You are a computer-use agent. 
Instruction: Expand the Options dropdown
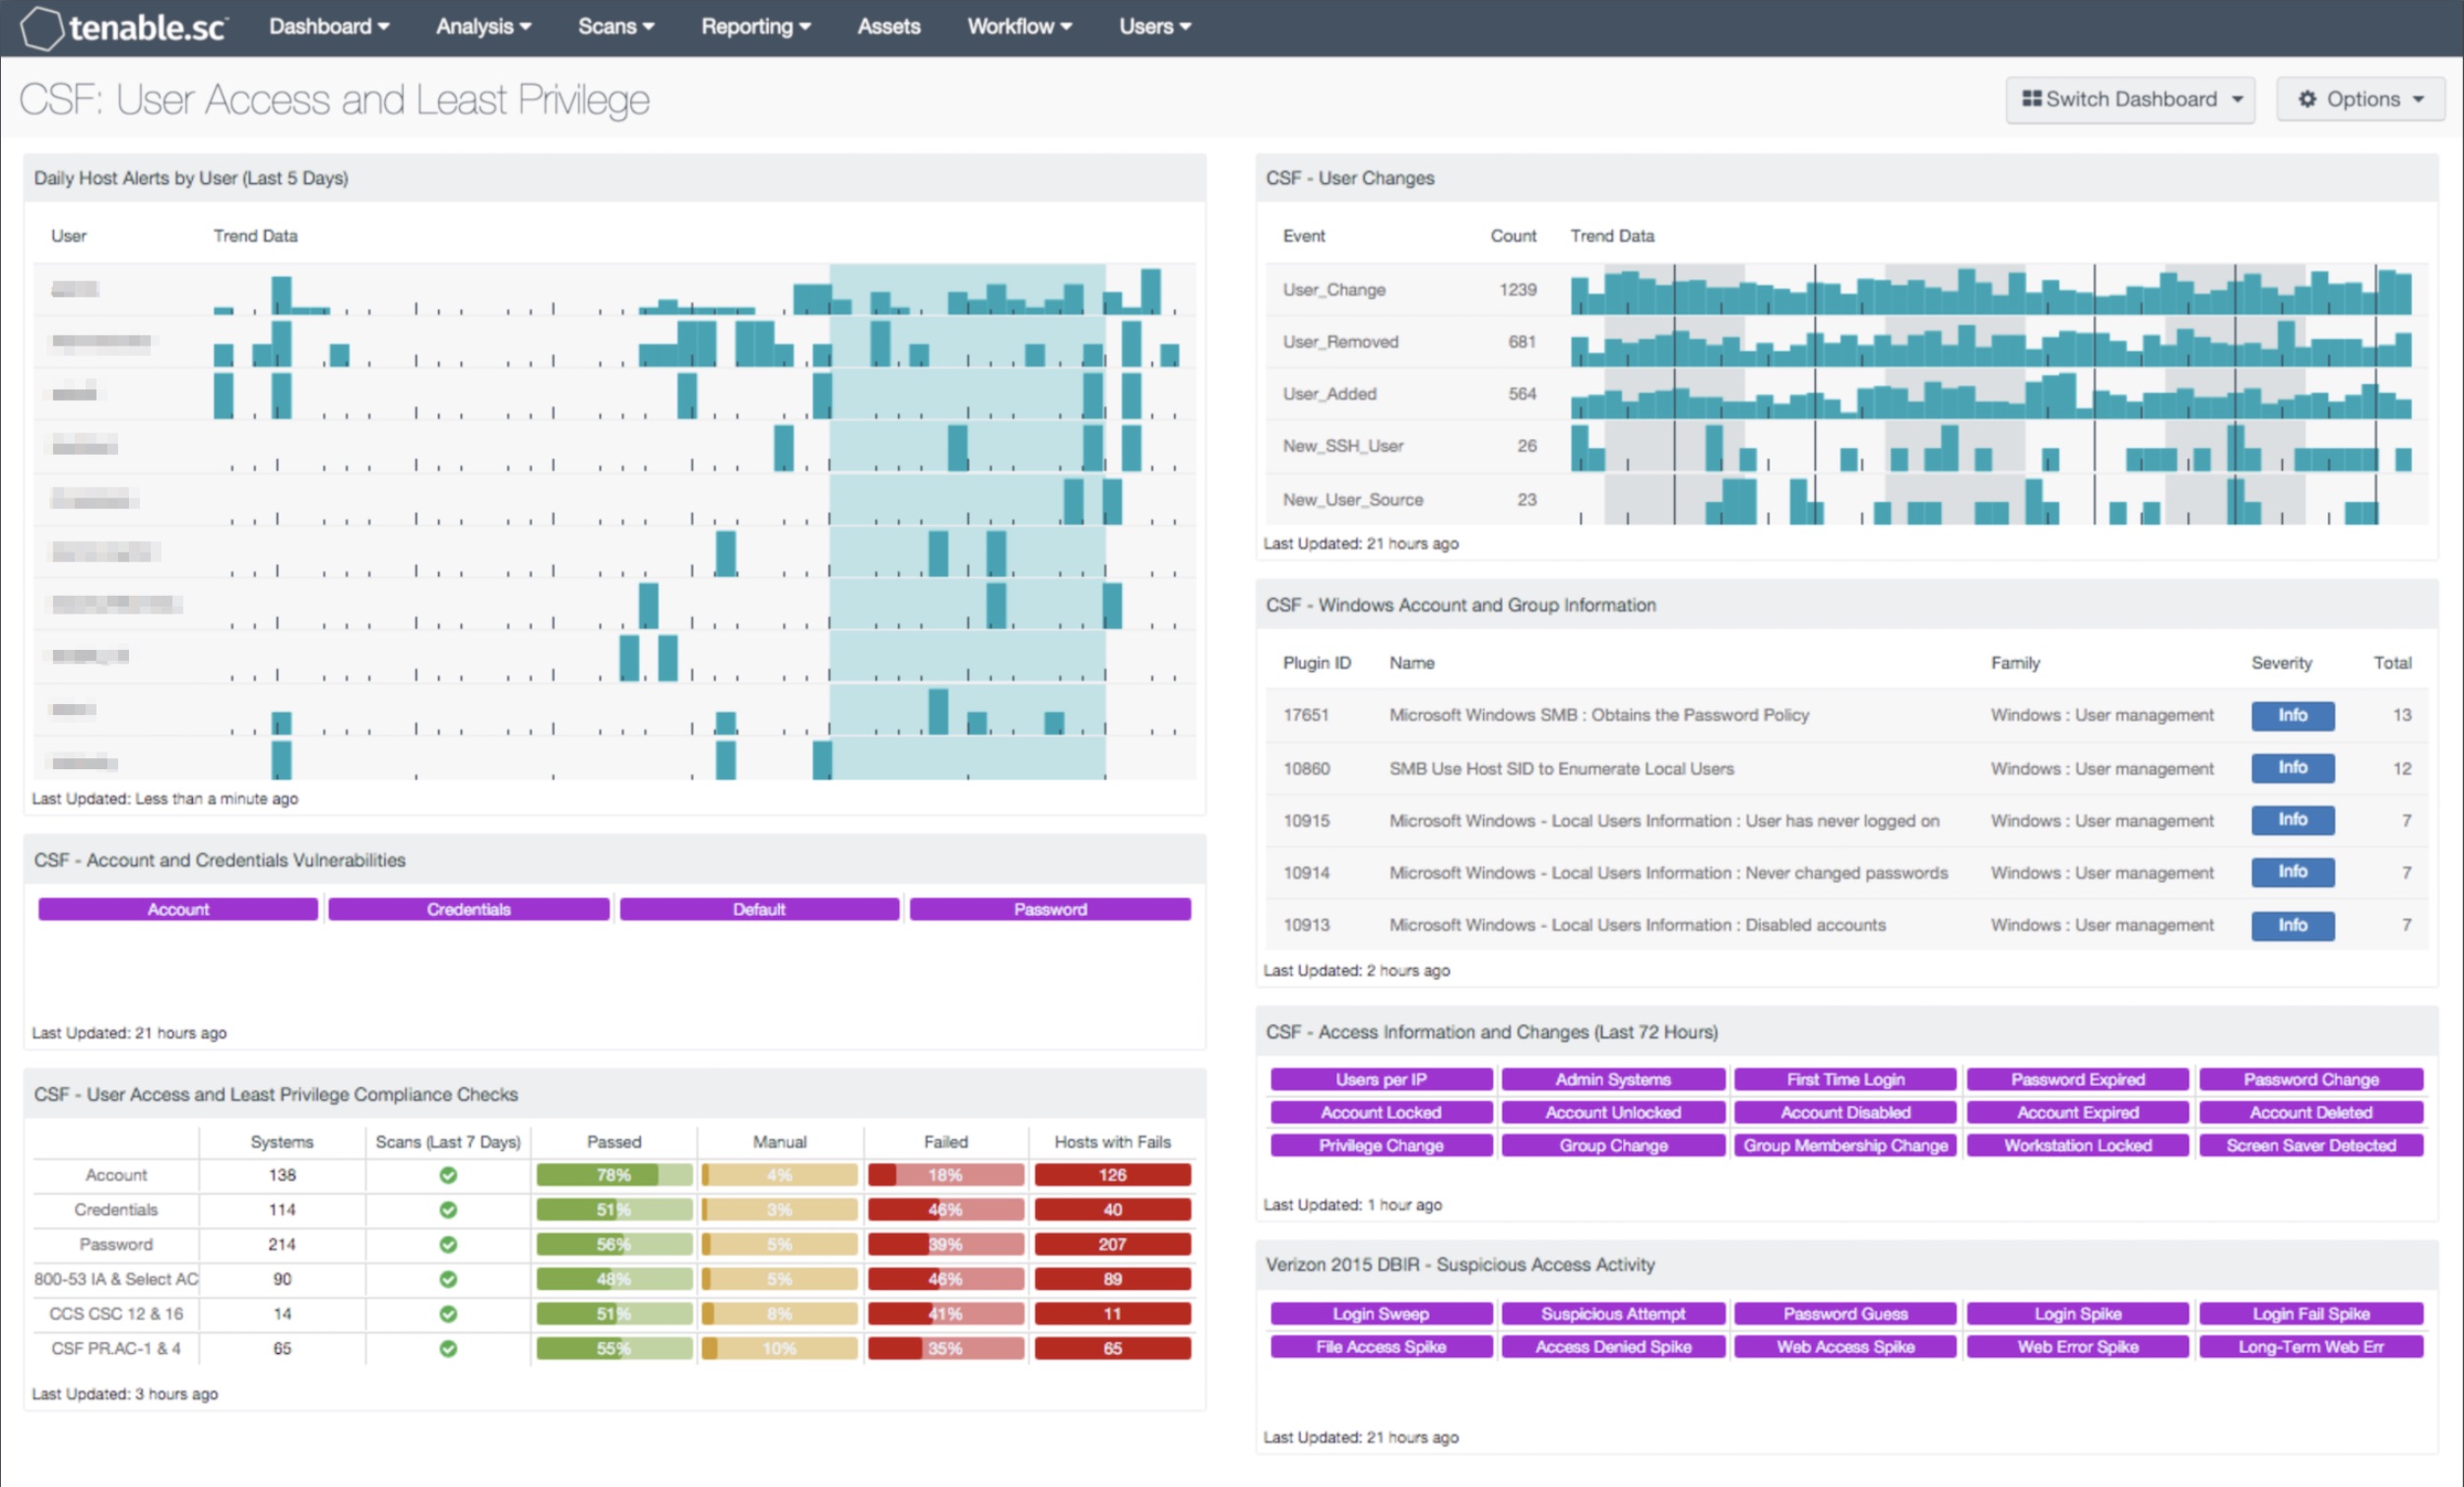click(x=2361, y=99)
